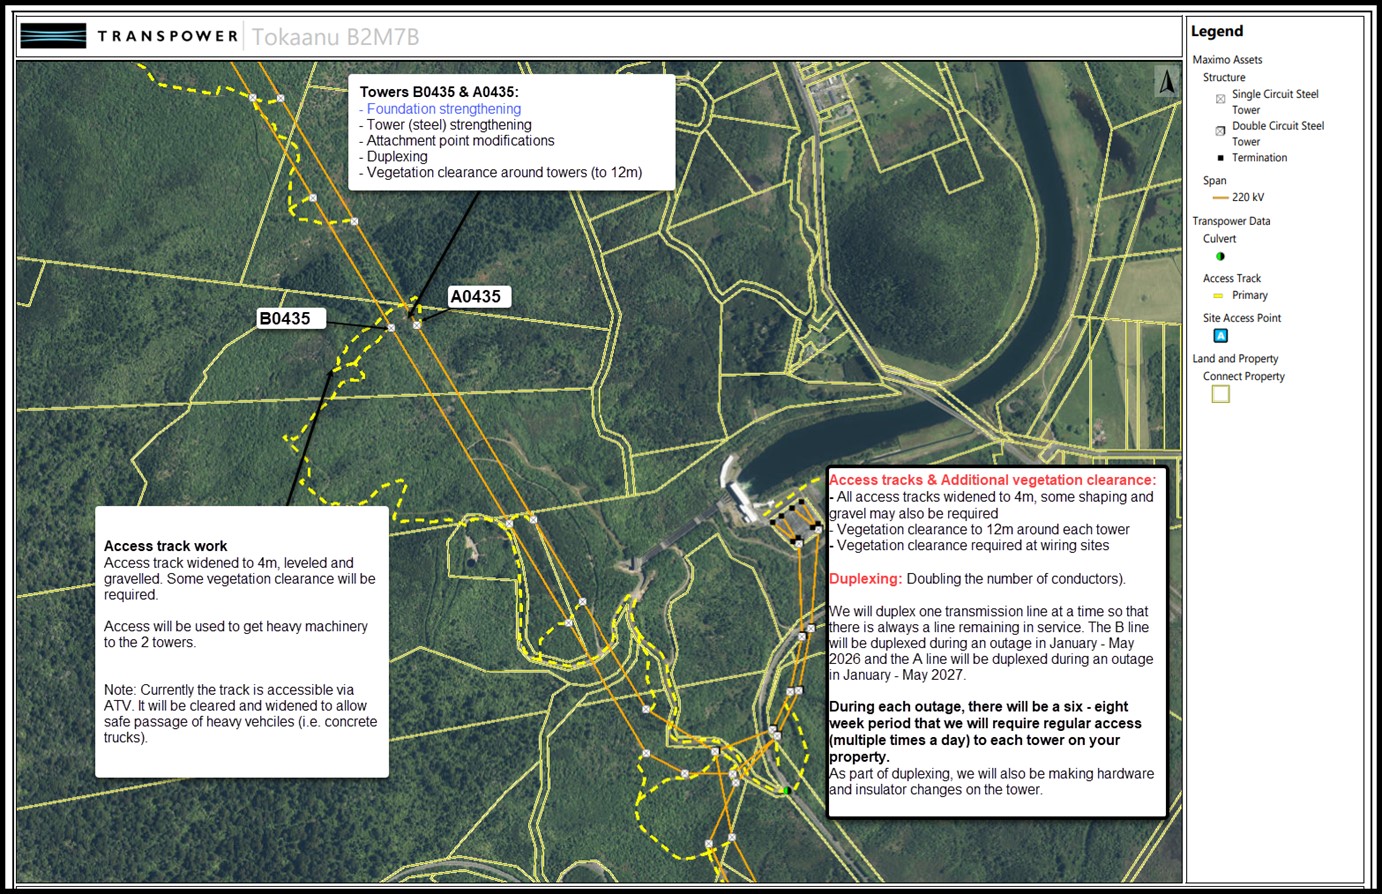Select the A0435 tower label
Viewport: 1382px width, 894px height.
pos(475,296)
